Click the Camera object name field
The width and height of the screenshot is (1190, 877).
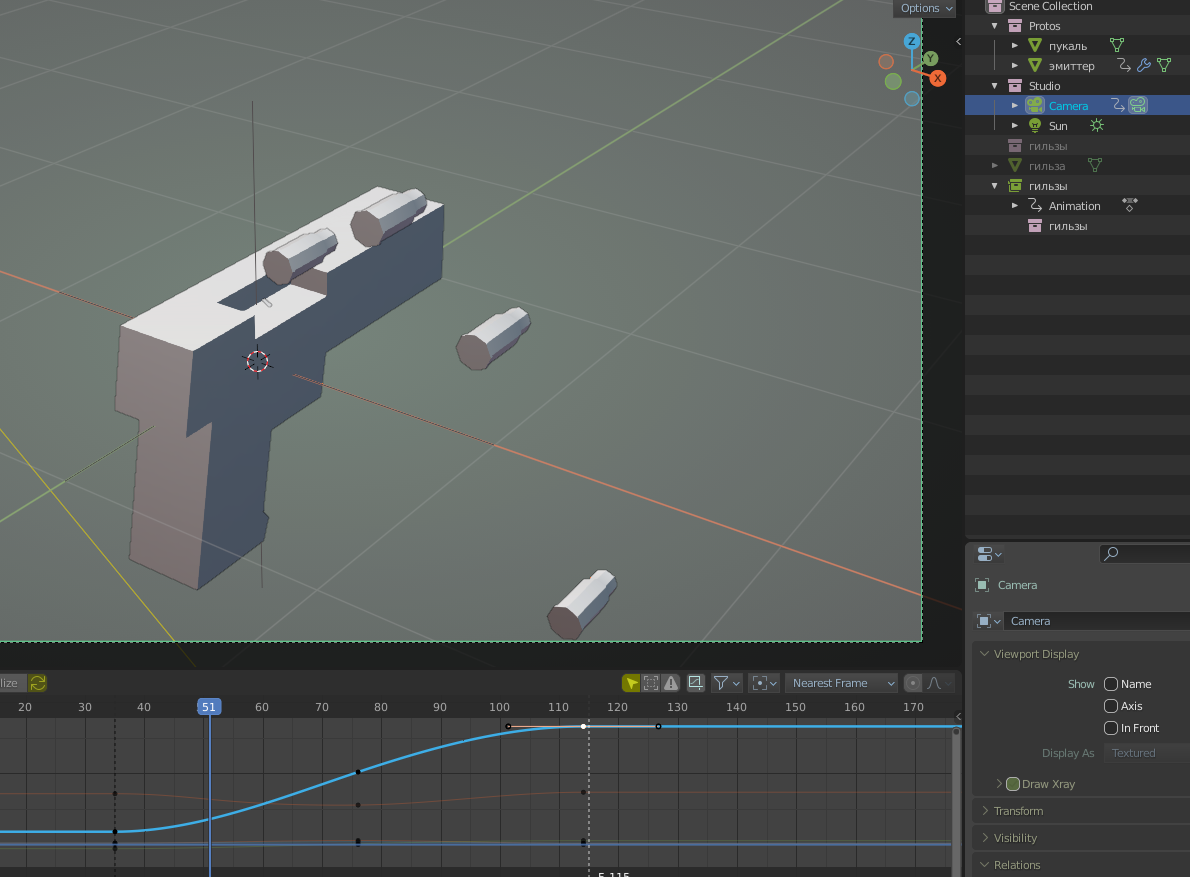click(x=1097, y=621)
